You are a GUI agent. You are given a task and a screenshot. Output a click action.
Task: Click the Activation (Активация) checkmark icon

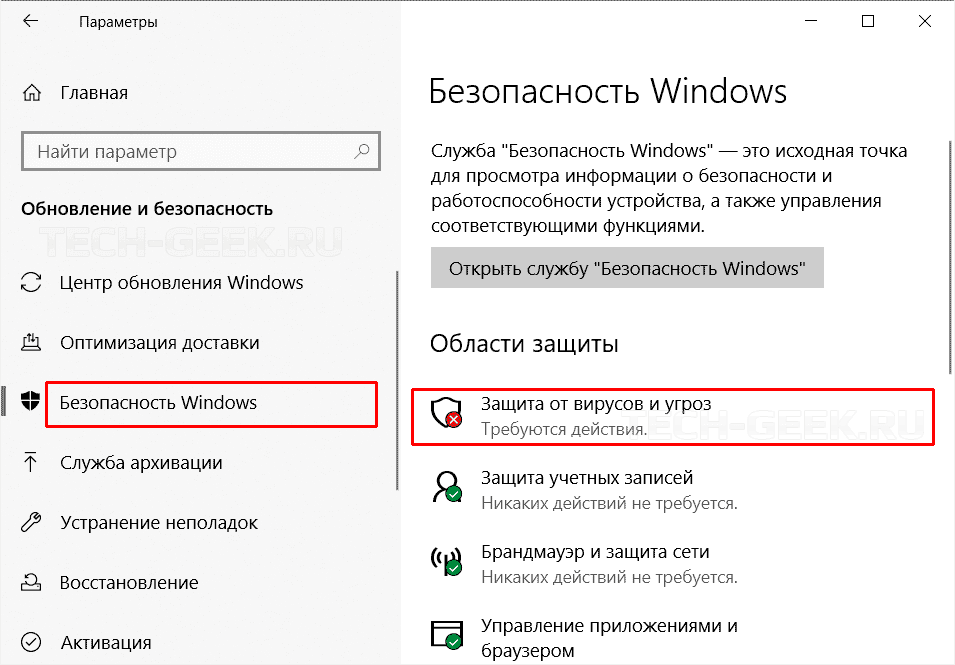[x=31, y=642]
